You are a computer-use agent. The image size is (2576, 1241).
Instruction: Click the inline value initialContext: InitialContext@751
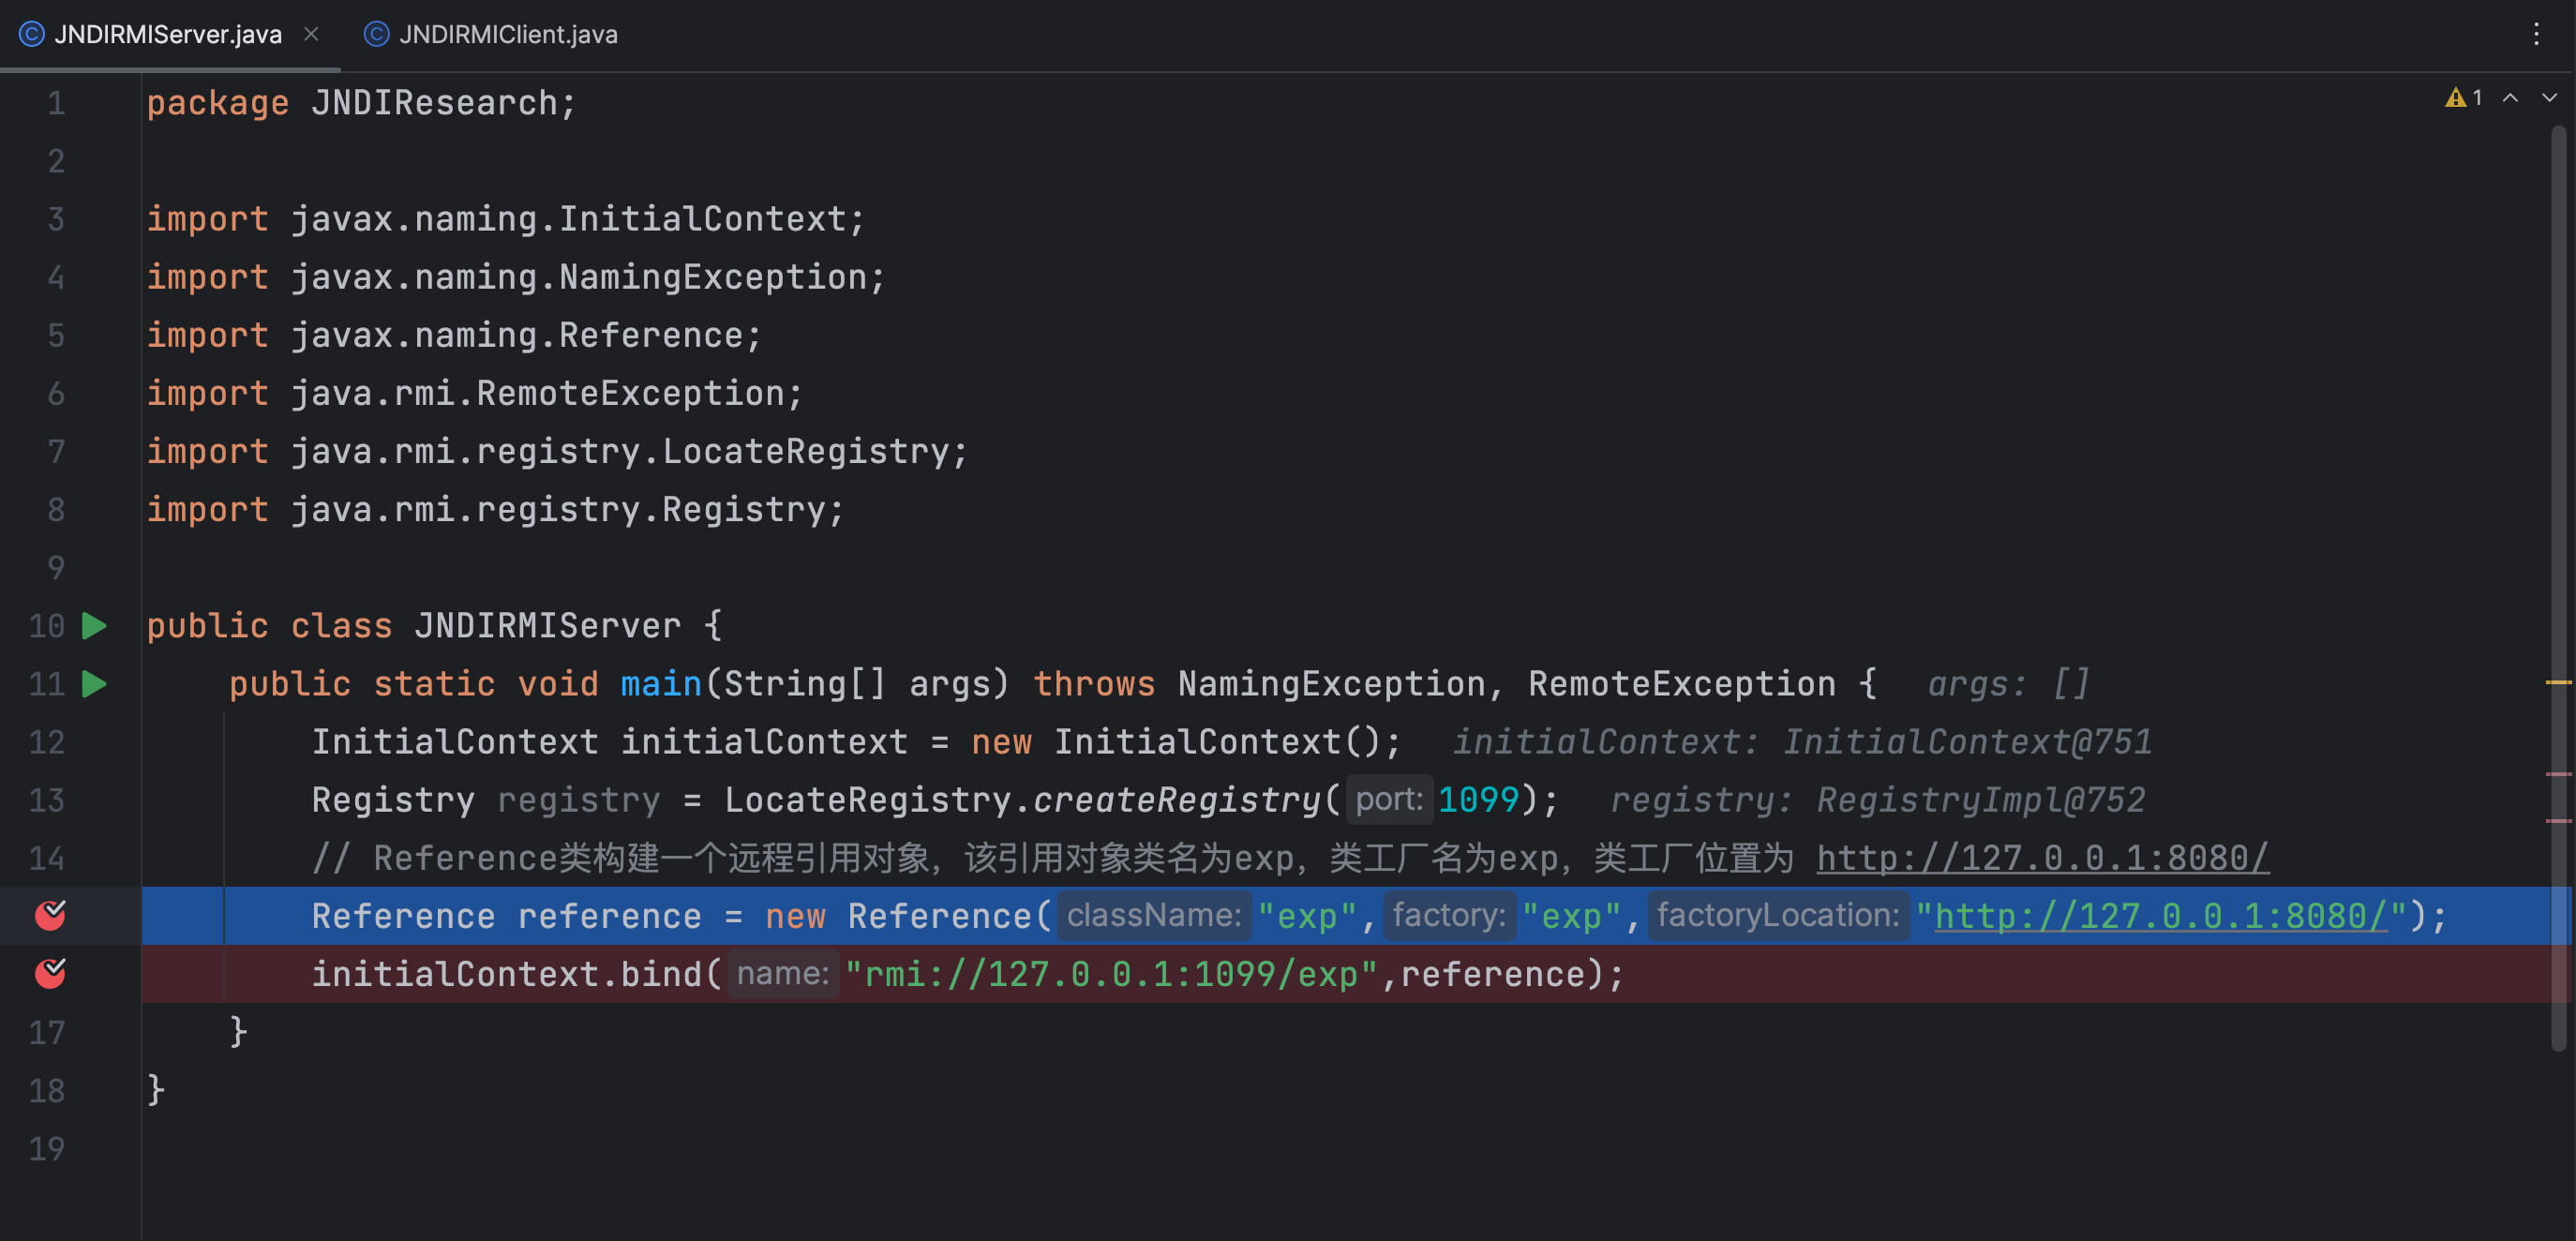coord(1802,742)
